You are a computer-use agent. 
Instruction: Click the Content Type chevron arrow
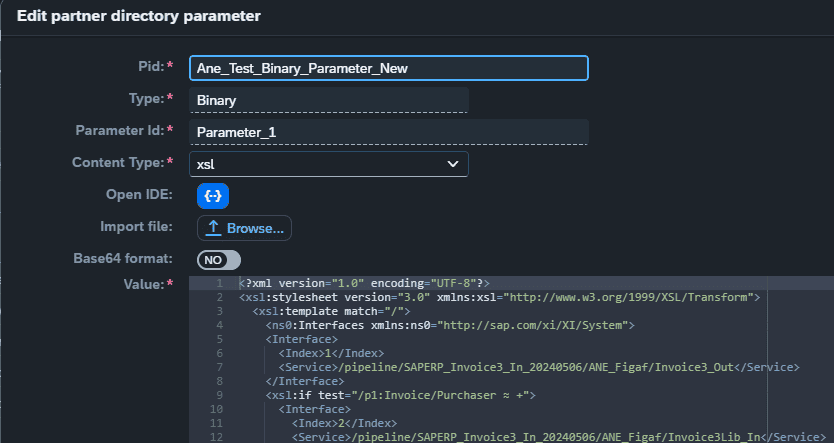pyautogui.click(x=453, y=164)
